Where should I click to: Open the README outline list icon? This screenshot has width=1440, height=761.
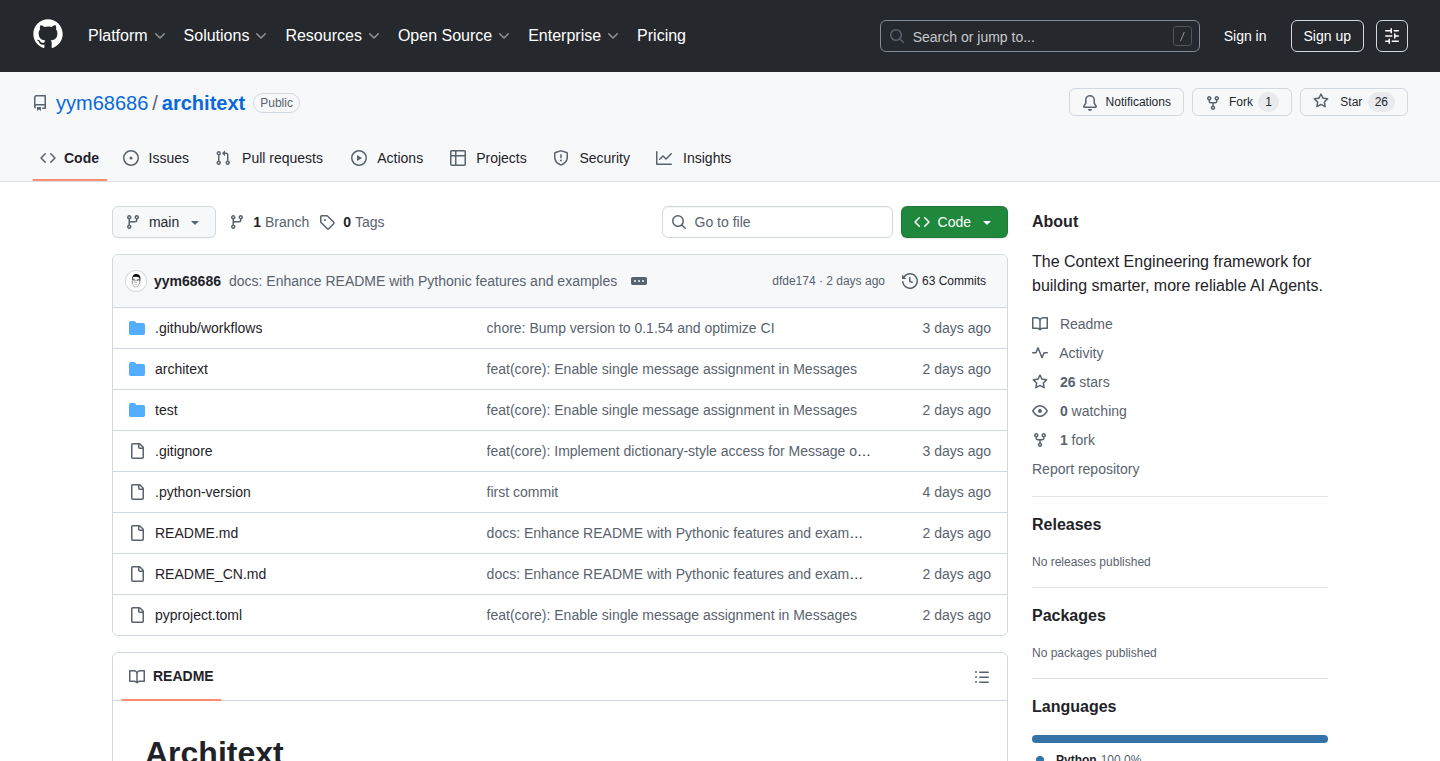pos(982,677)
